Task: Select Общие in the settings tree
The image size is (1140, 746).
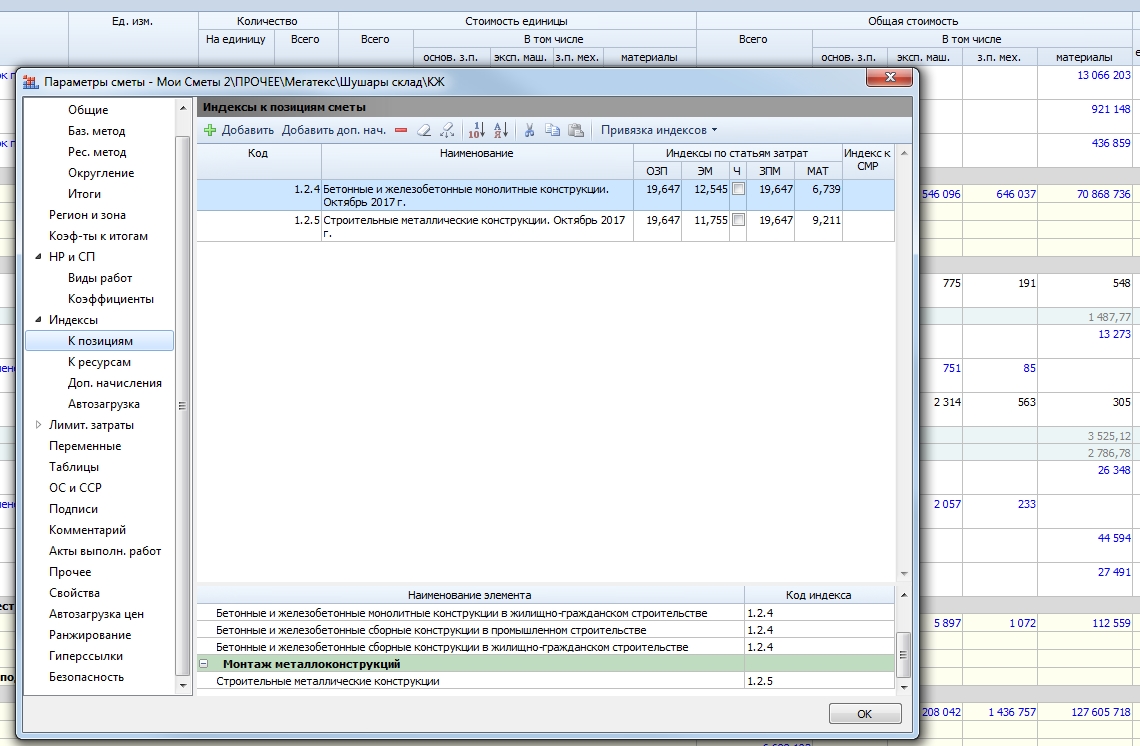Action: pos(88,110)
